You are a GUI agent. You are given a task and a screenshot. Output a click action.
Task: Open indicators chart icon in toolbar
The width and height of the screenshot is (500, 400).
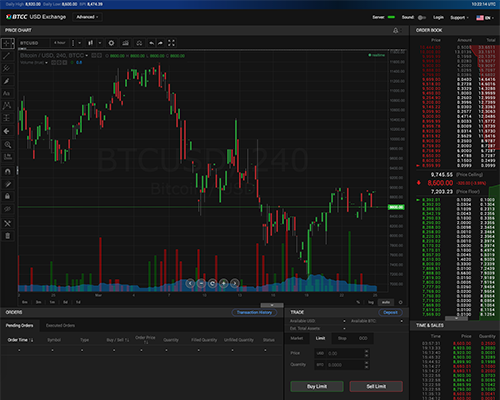(125, 43)
